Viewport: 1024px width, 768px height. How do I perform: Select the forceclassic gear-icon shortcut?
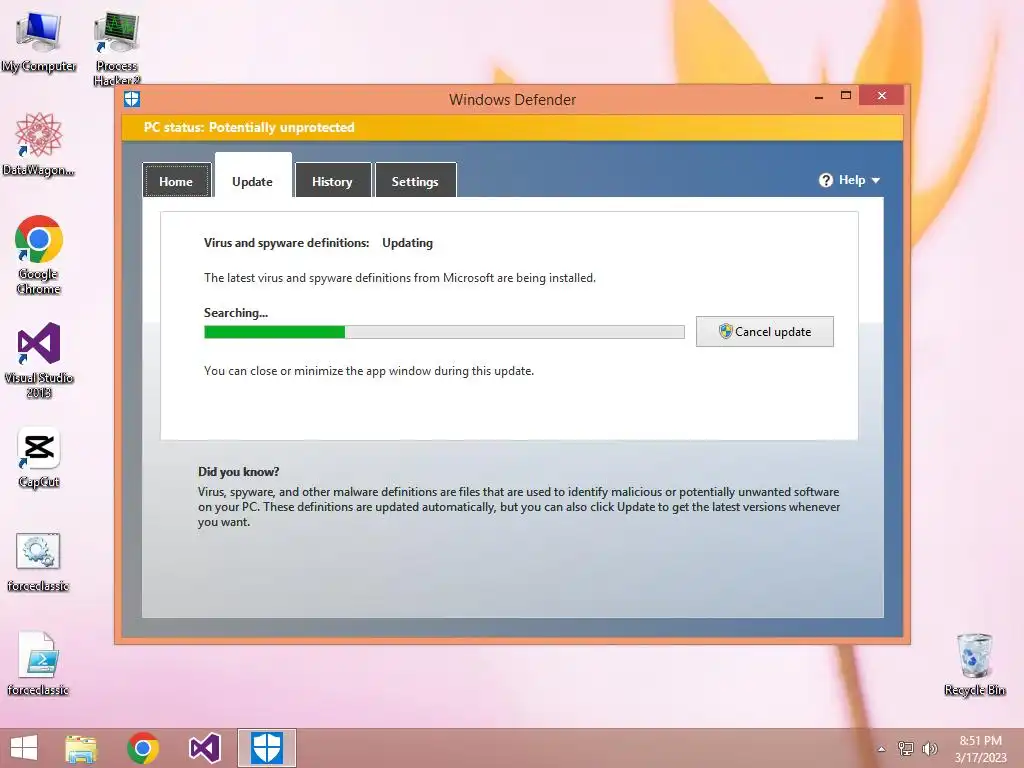(38, 562)
